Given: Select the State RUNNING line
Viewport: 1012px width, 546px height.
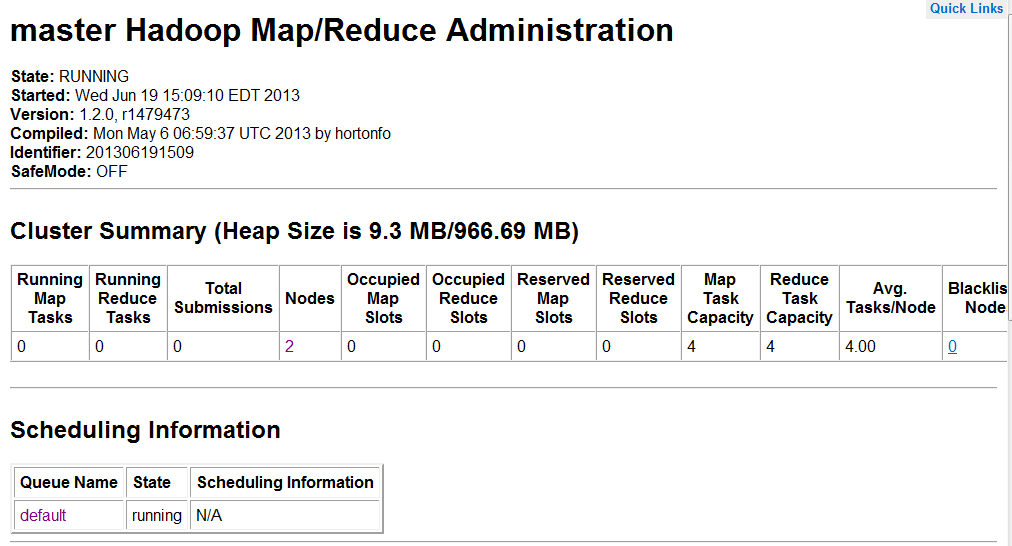Looking at the screenshot, I should (x=70, y=76).
